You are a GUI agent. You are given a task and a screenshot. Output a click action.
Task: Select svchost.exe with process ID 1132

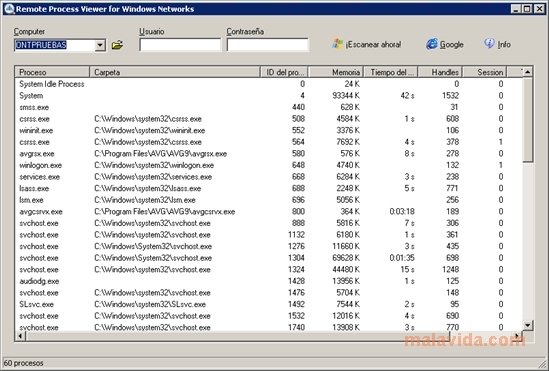coord(269,234)
